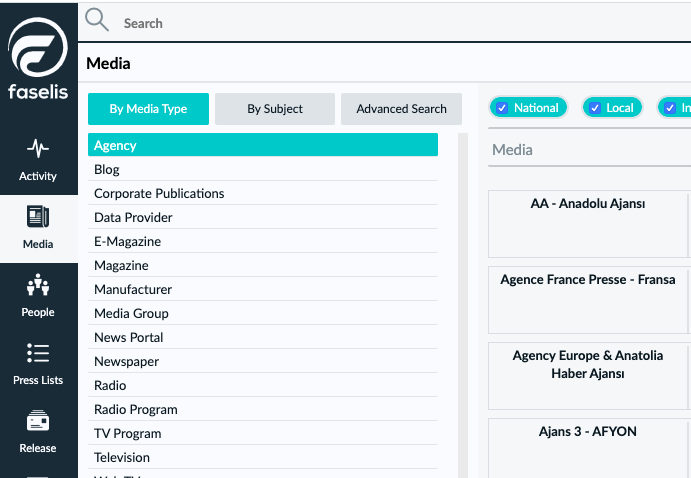Switch to the By Media Type tab
The height and width of the screenshot is (478, 691).
coord(149,109)
